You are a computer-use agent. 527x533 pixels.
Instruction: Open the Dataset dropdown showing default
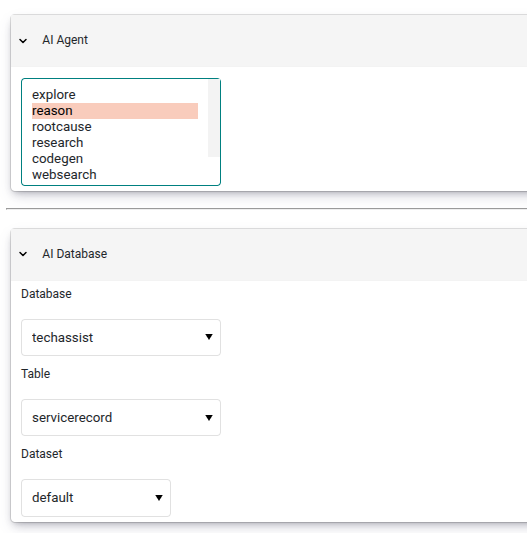point(96,498)
